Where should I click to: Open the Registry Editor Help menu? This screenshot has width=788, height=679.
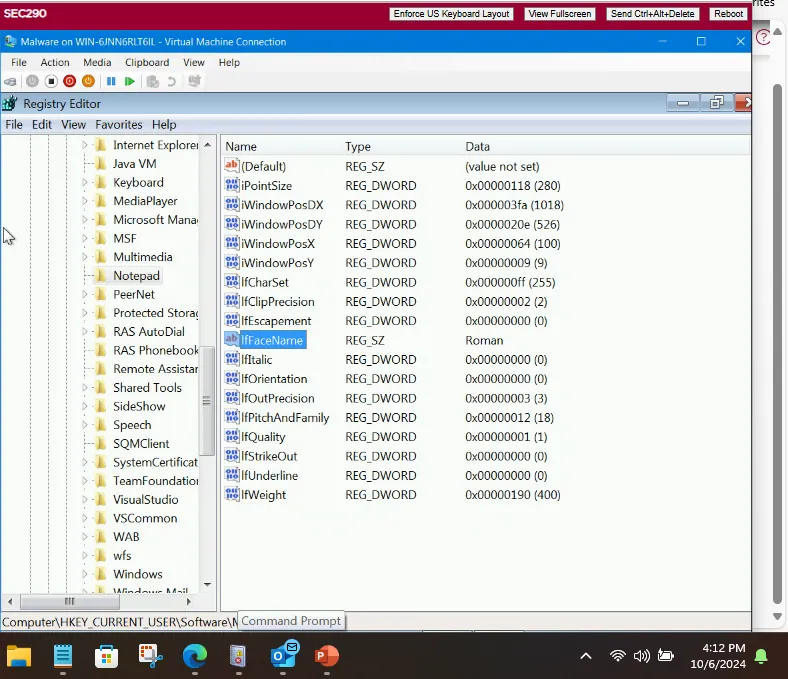164,125
